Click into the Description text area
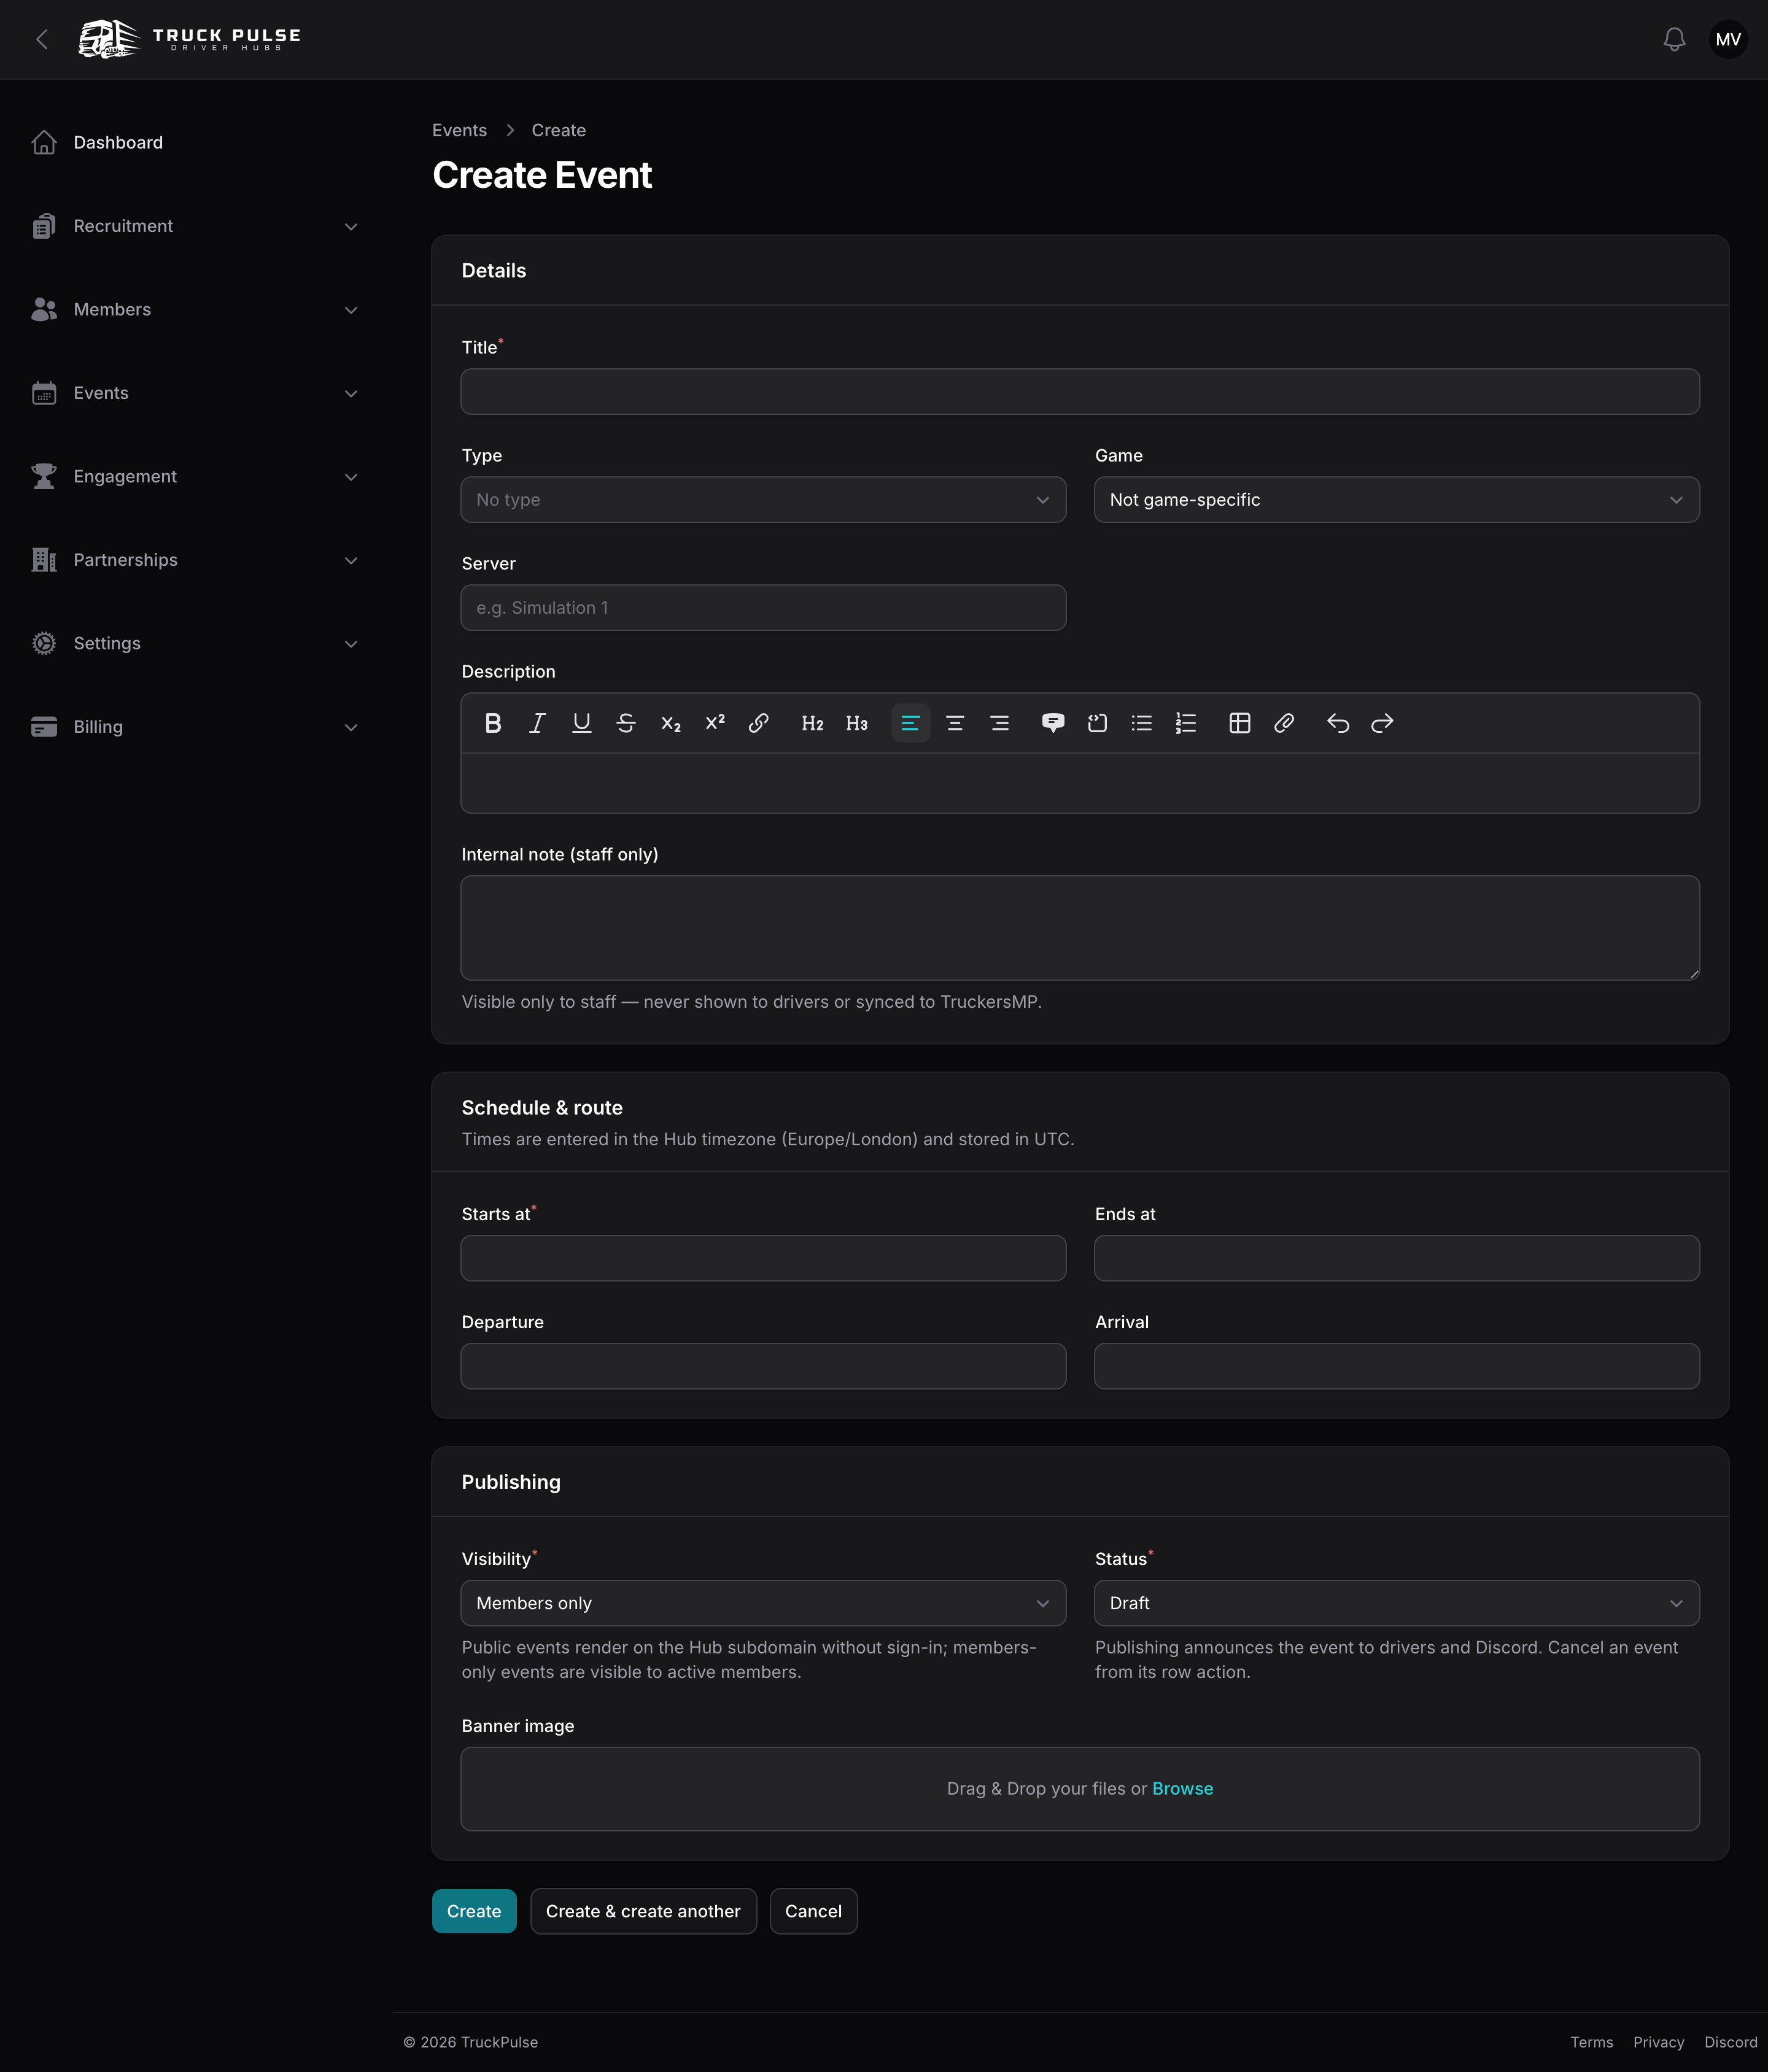1768x2072 pixels. [x=1080, y=783]
